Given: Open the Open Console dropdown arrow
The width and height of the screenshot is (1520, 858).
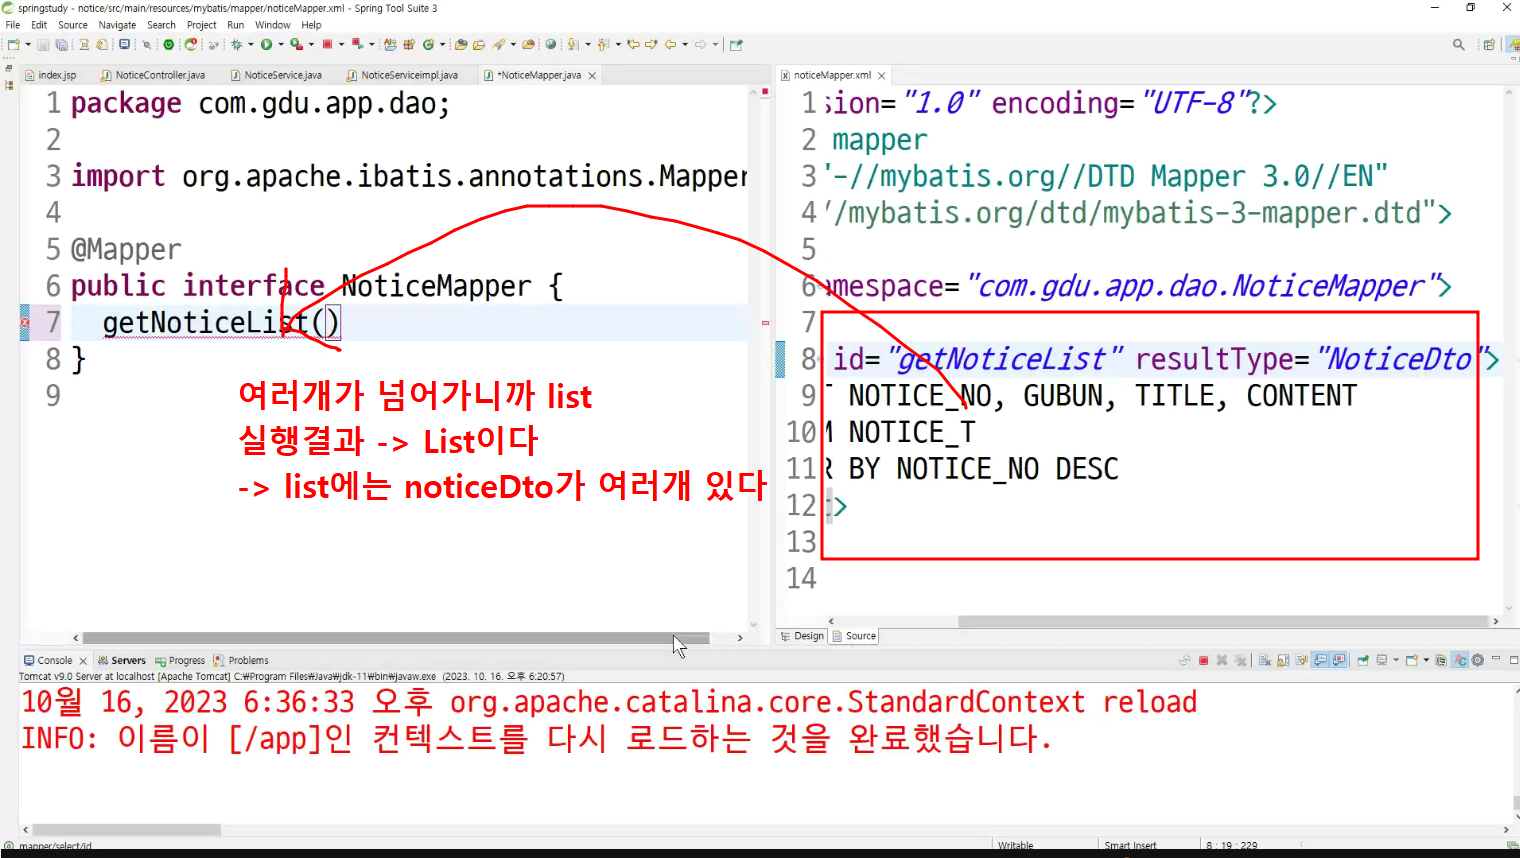Looking at the screenshot, I should (x=1426, y=660).
